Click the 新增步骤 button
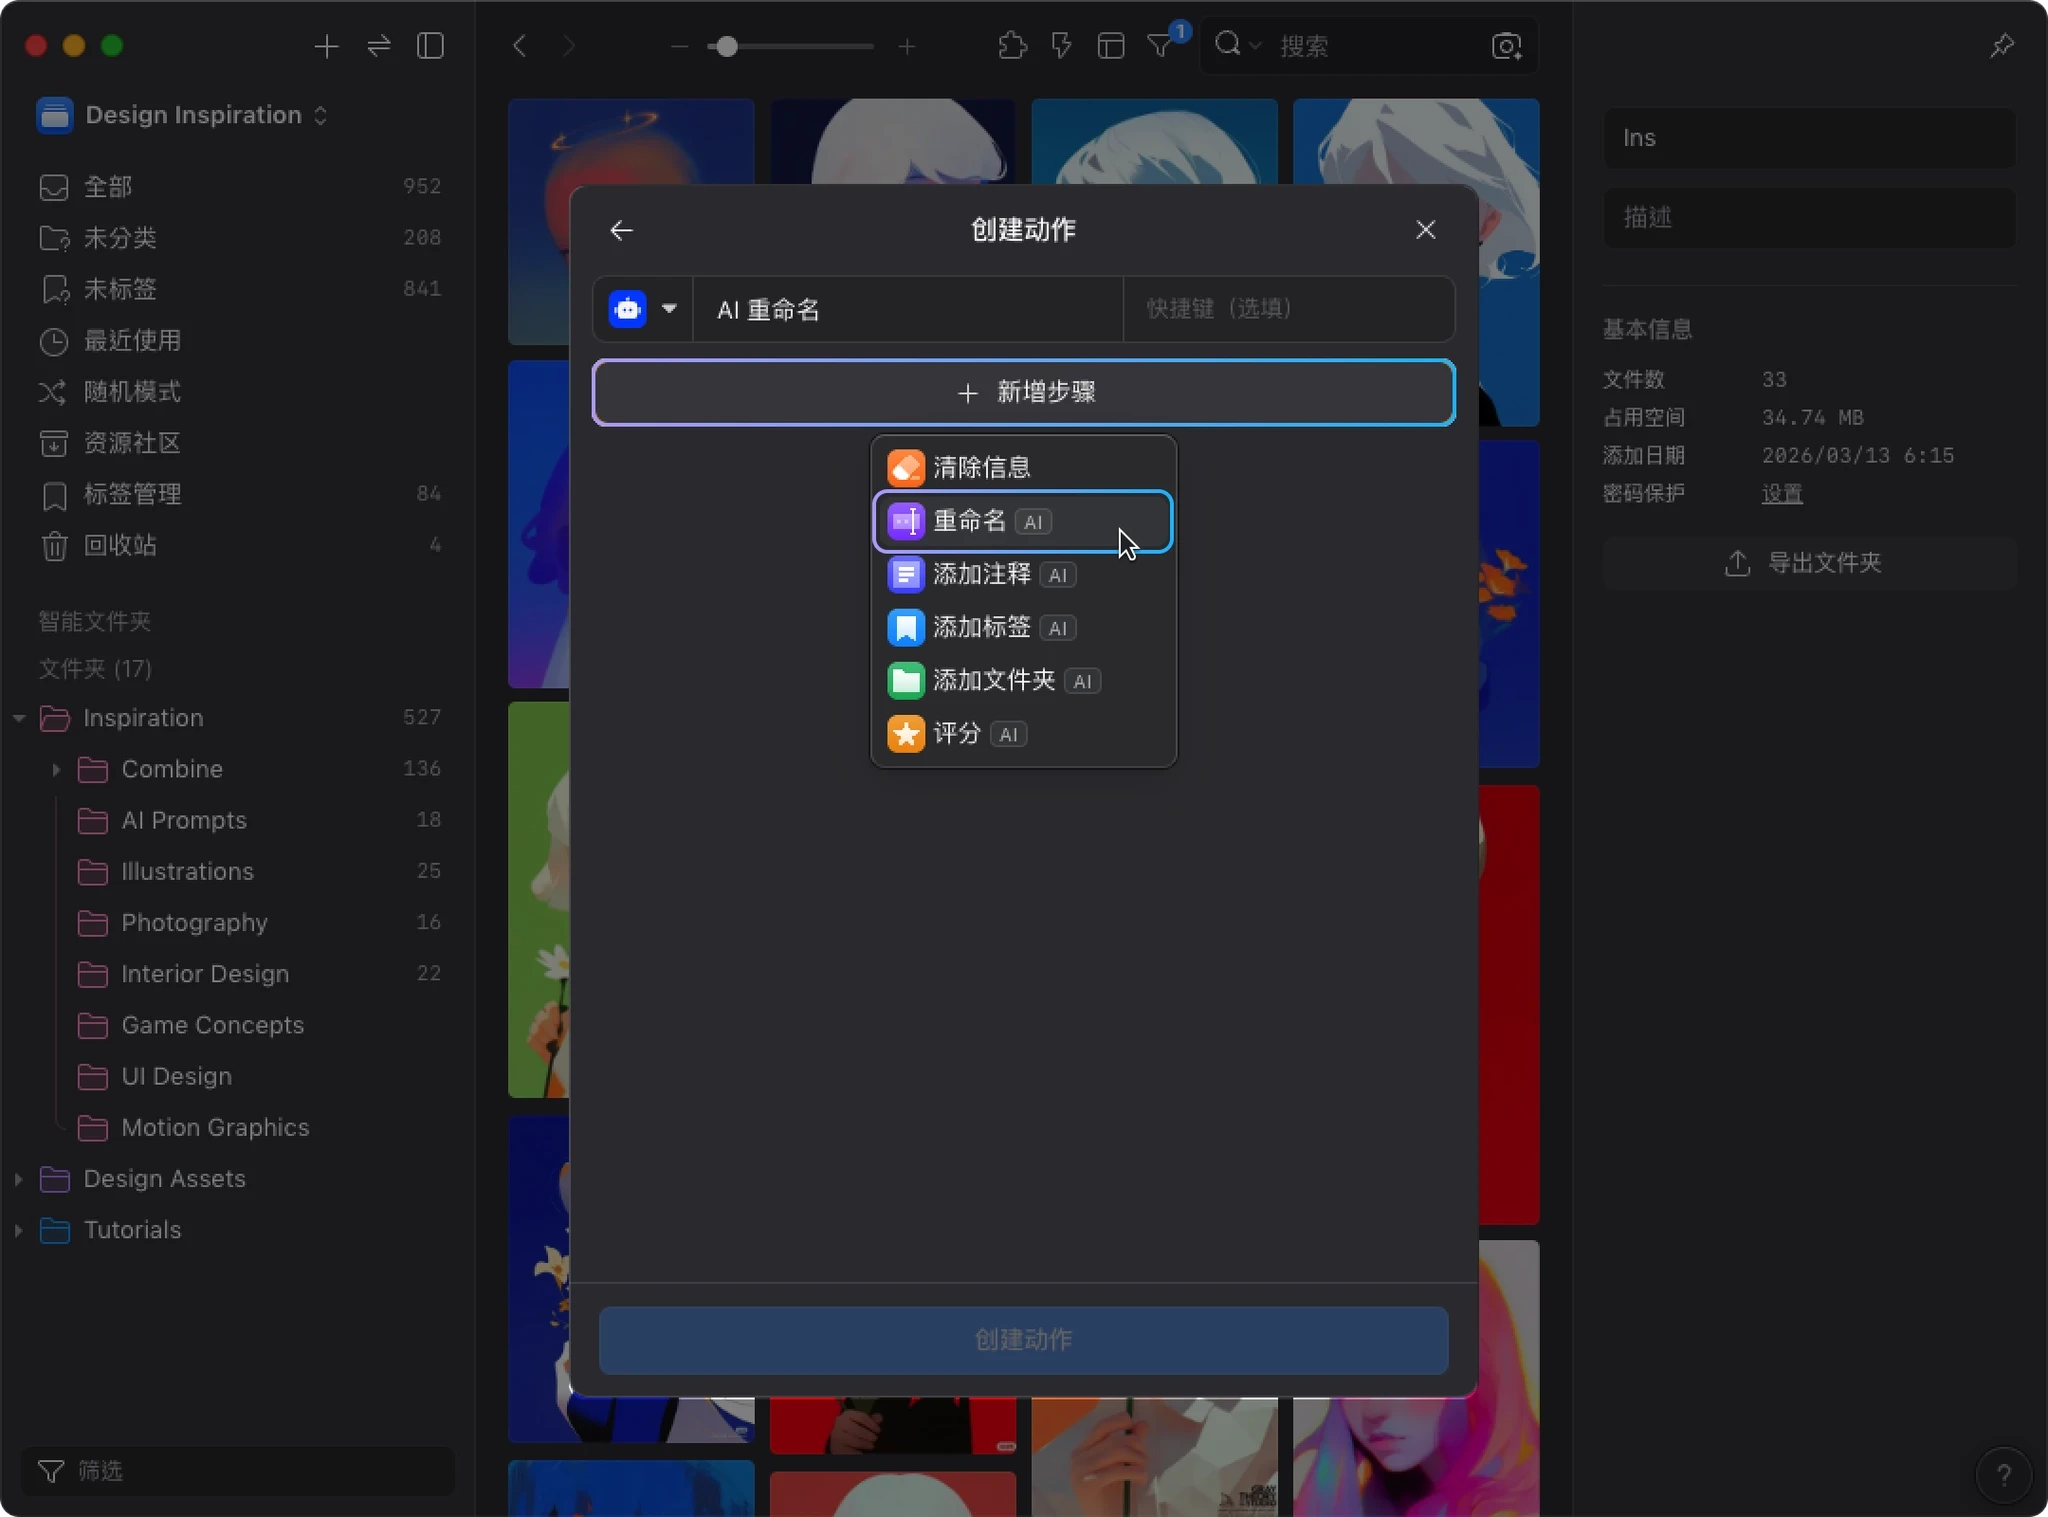Image resolution: width=2048 pixels, height=1517 pixels. click(x=1023, y=392)
